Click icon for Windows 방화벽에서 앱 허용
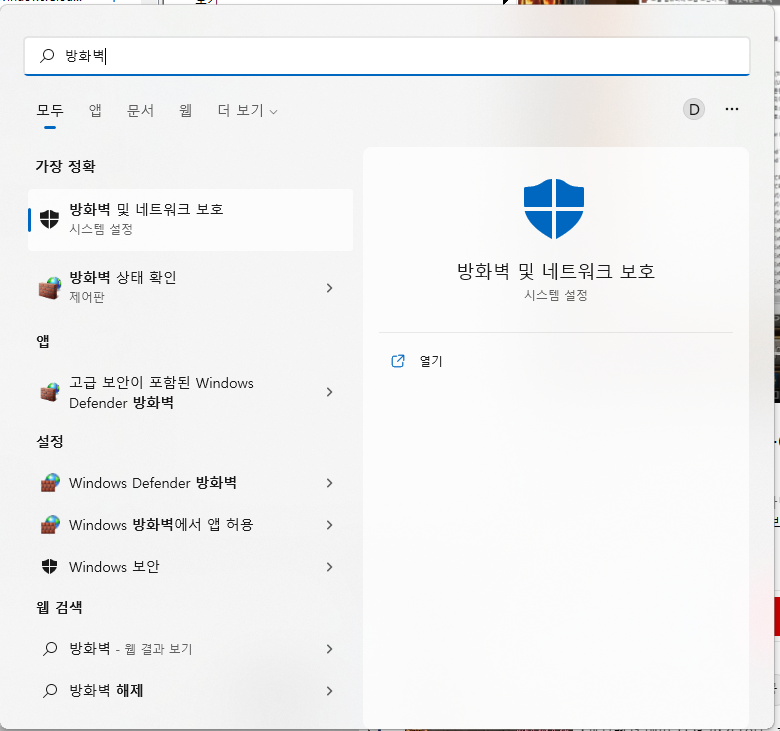Screen dimensions: 780x731 pos(50,524)
